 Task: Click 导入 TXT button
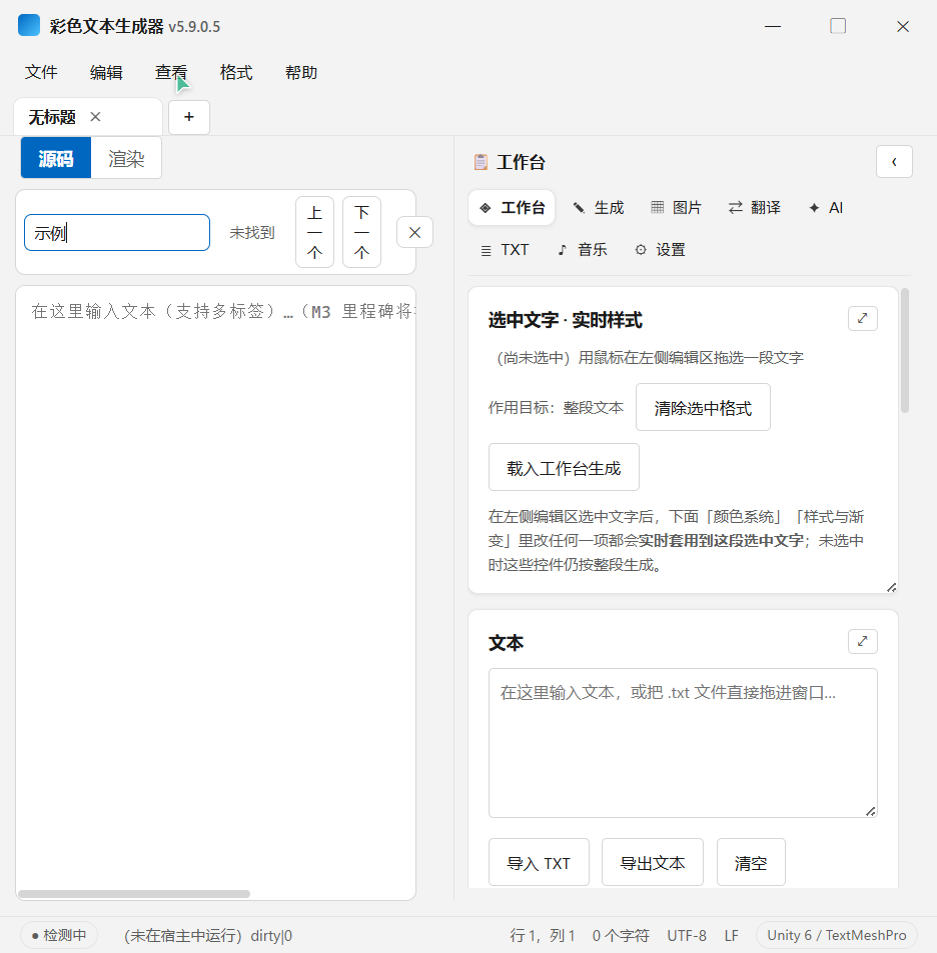[x=539, y=862]
